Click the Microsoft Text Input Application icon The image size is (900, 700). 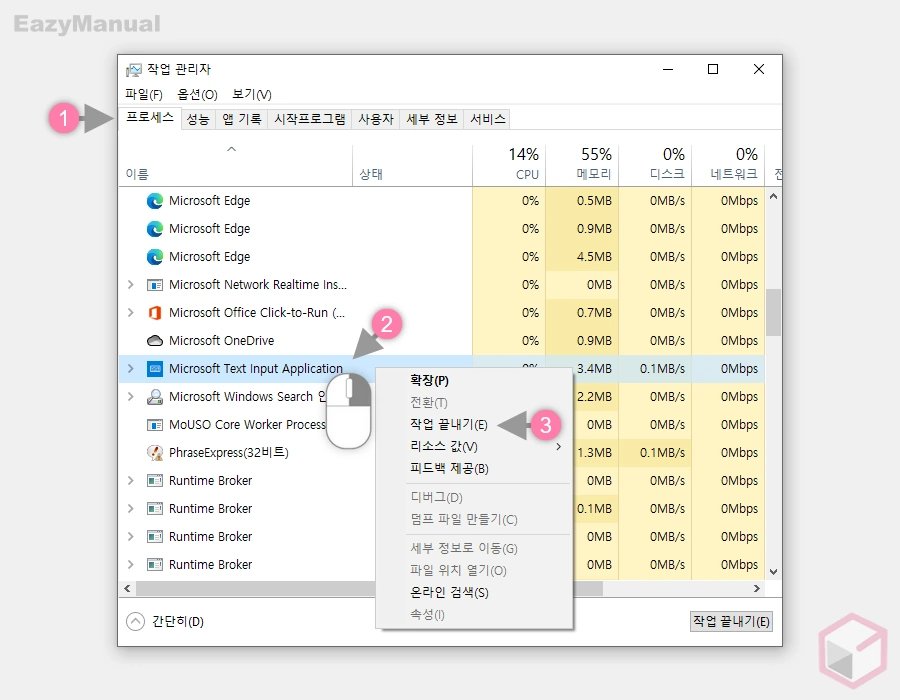154,368
